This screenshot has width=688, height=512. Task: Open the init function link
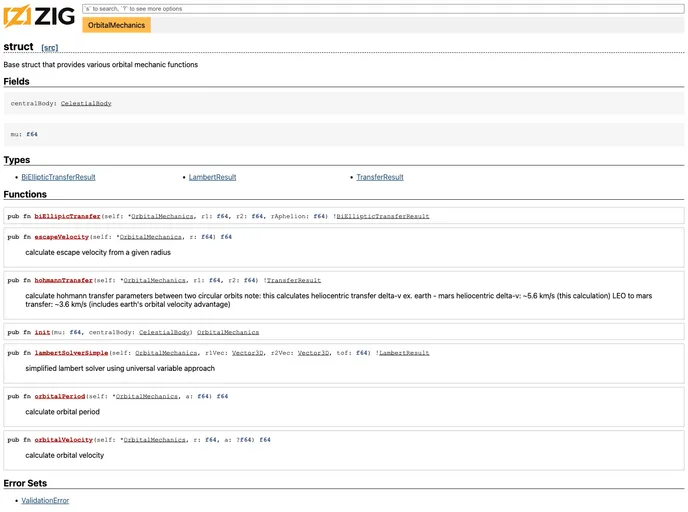(x=42, y=332)
